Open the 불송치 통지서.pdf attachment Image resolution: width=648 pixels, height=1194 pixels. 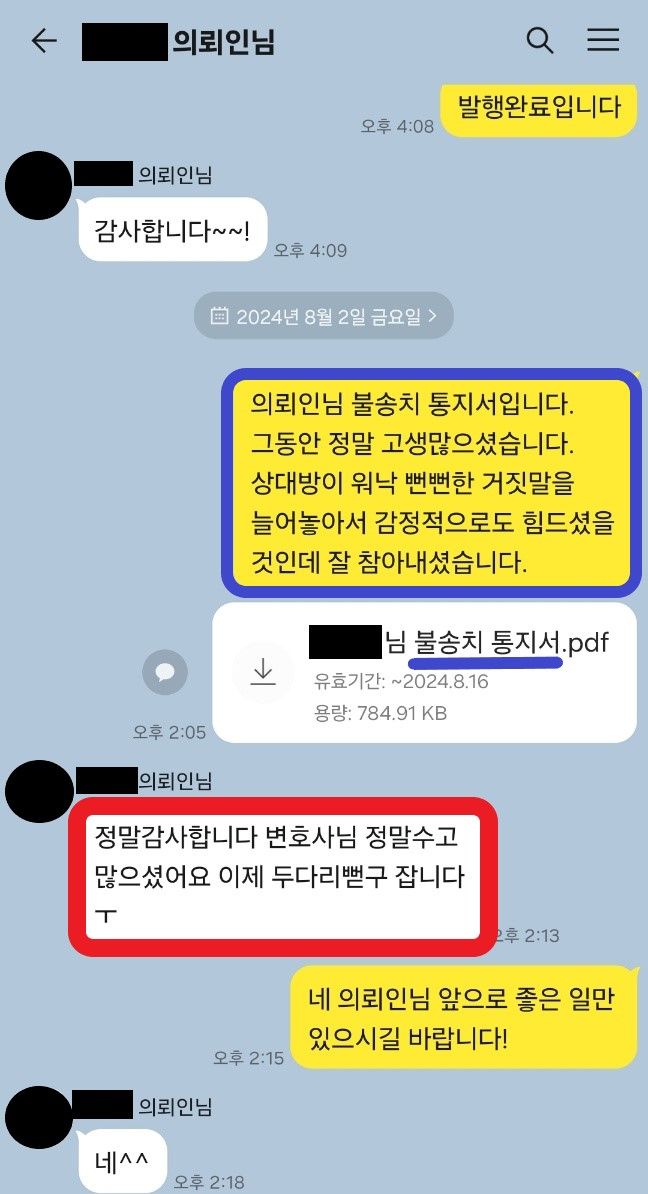click(424, 672)
